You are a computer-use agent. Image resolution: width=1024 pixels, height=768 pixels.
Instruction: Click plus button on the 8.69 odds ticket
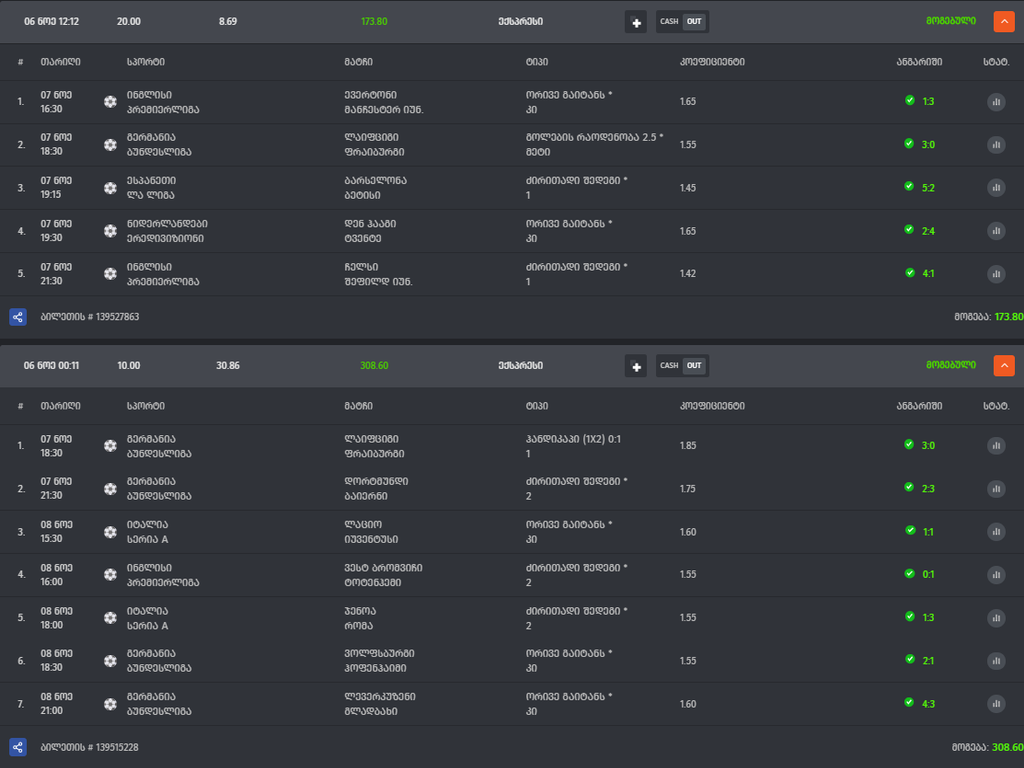[636, 22]
